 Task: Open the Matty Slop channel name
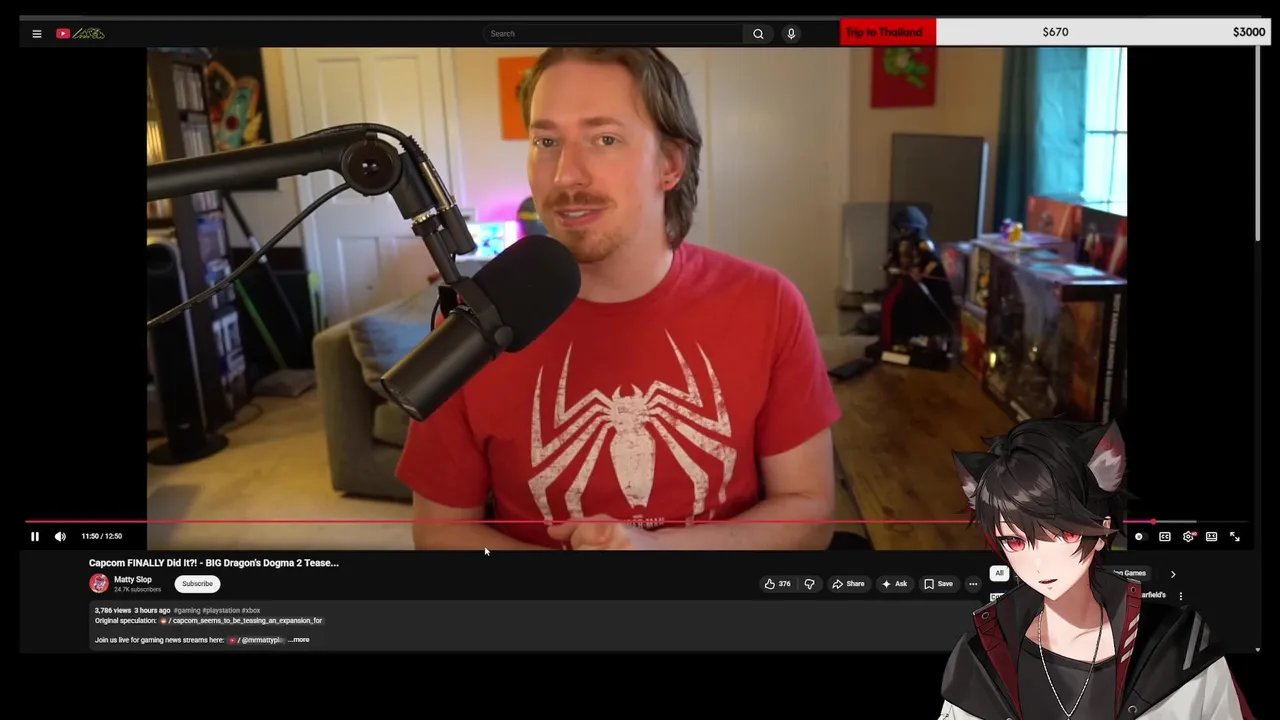pos(133,580)
